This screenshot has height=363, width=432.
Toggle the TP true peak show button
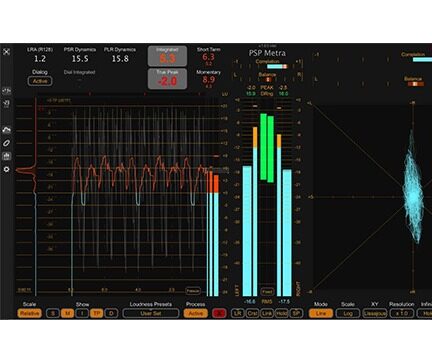coord(97,313)
